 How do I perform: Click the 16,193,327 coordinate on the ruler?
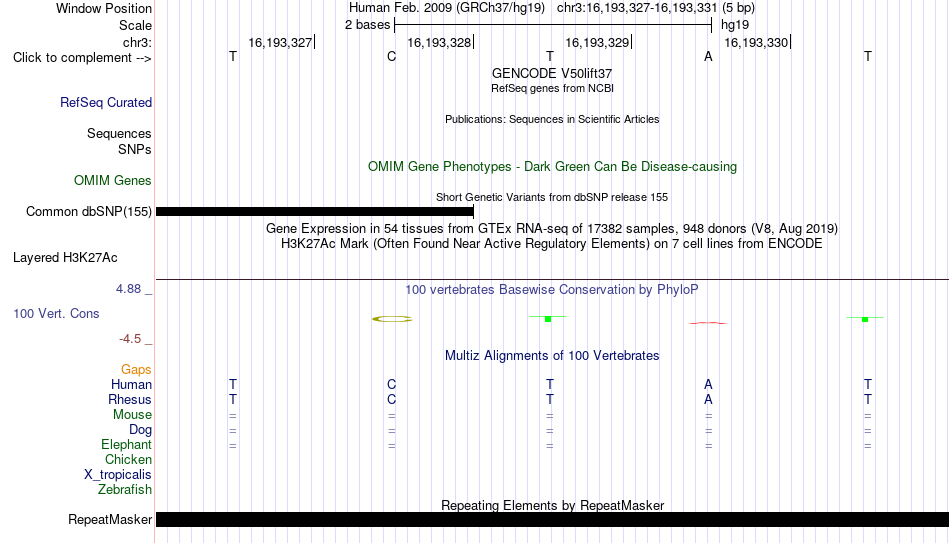coord(281,42)
